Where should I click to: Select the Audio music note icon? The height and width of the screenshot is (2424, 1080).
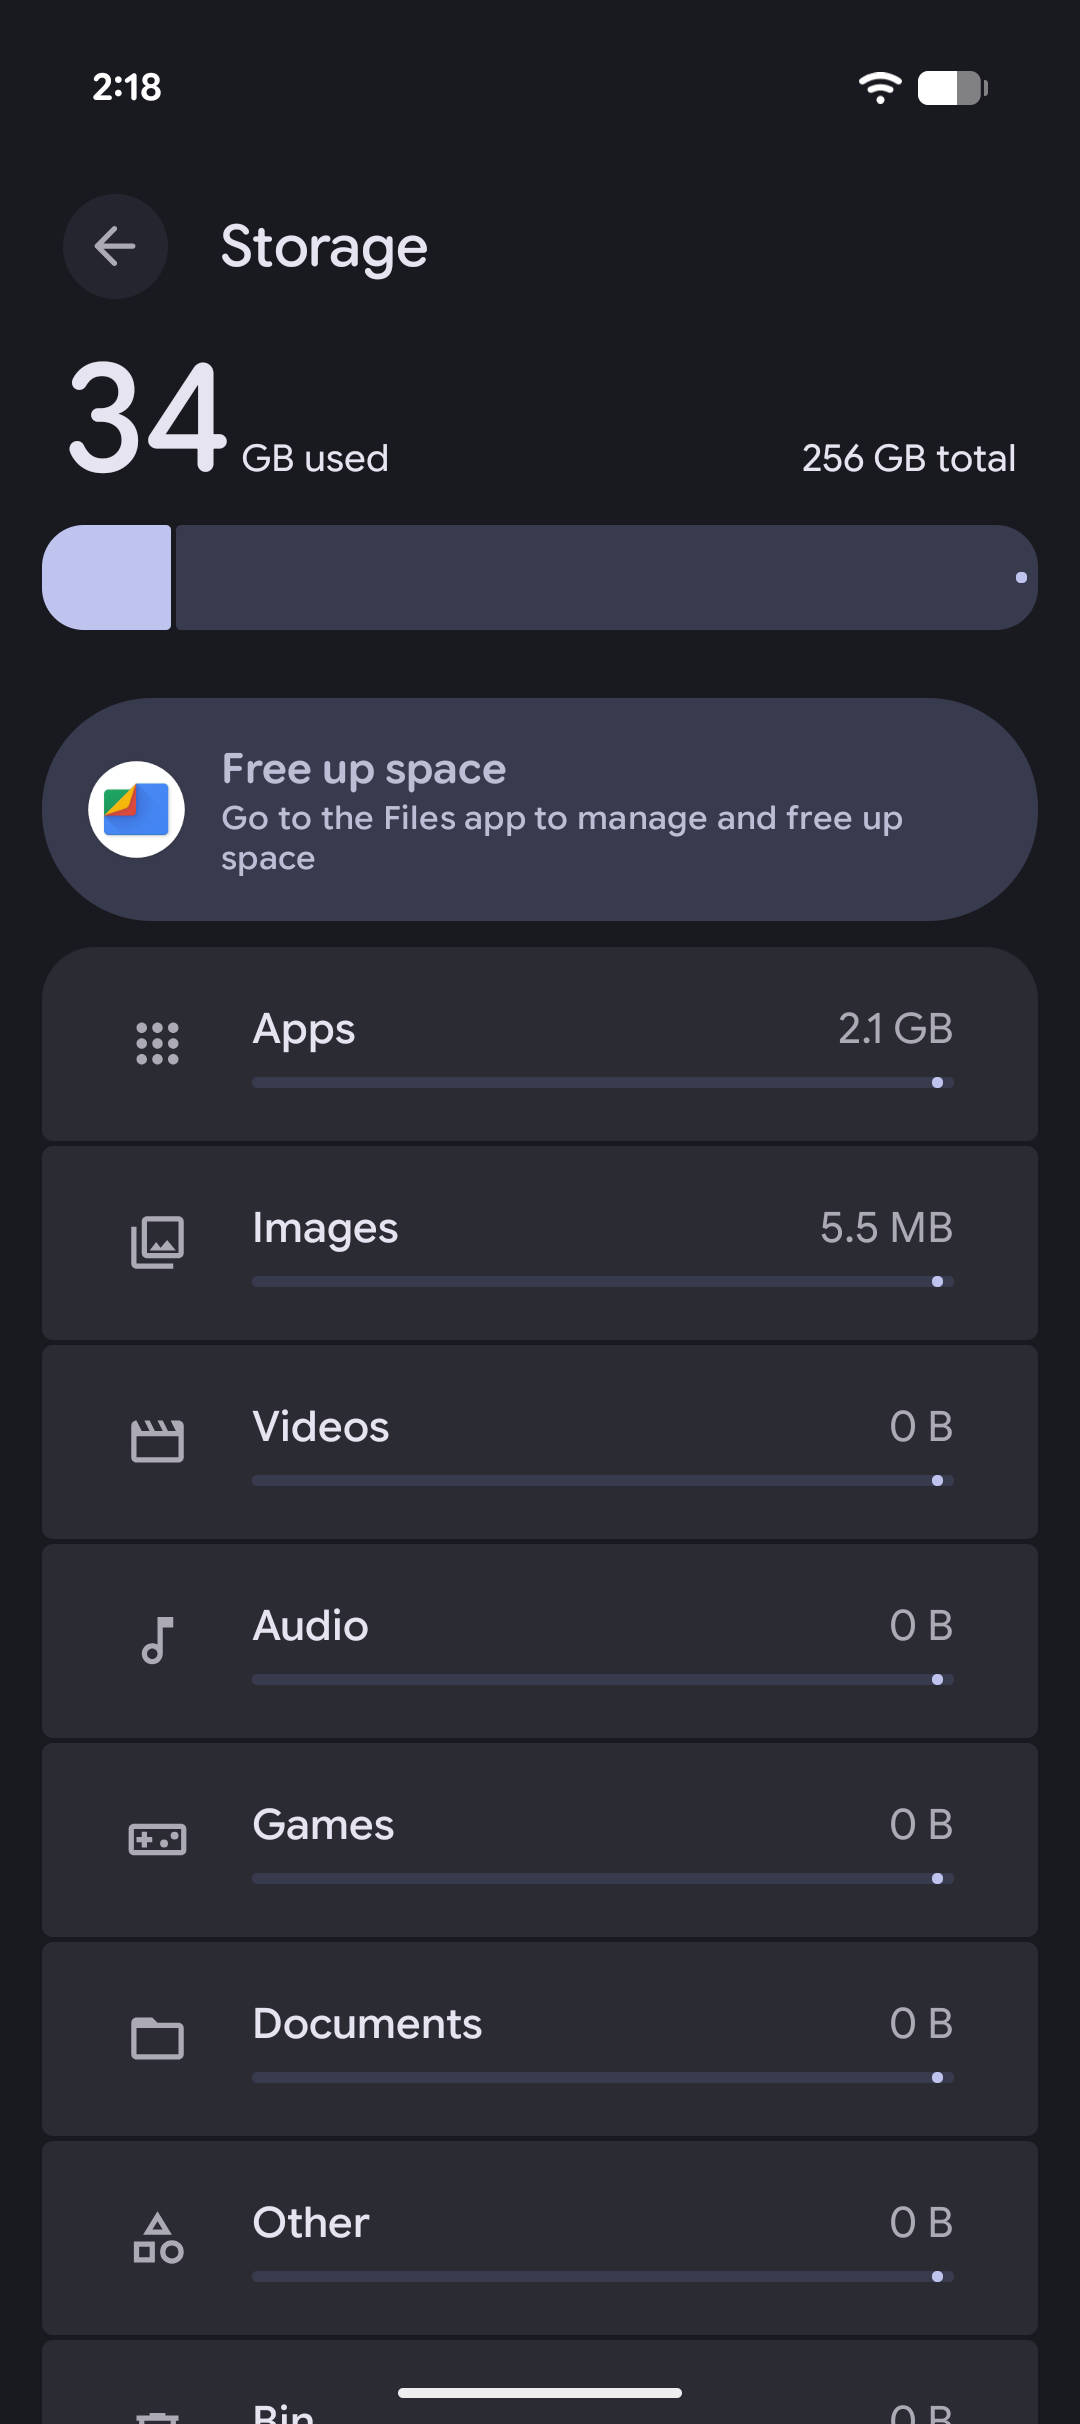pyautogui.click(x=157, y=1640)
